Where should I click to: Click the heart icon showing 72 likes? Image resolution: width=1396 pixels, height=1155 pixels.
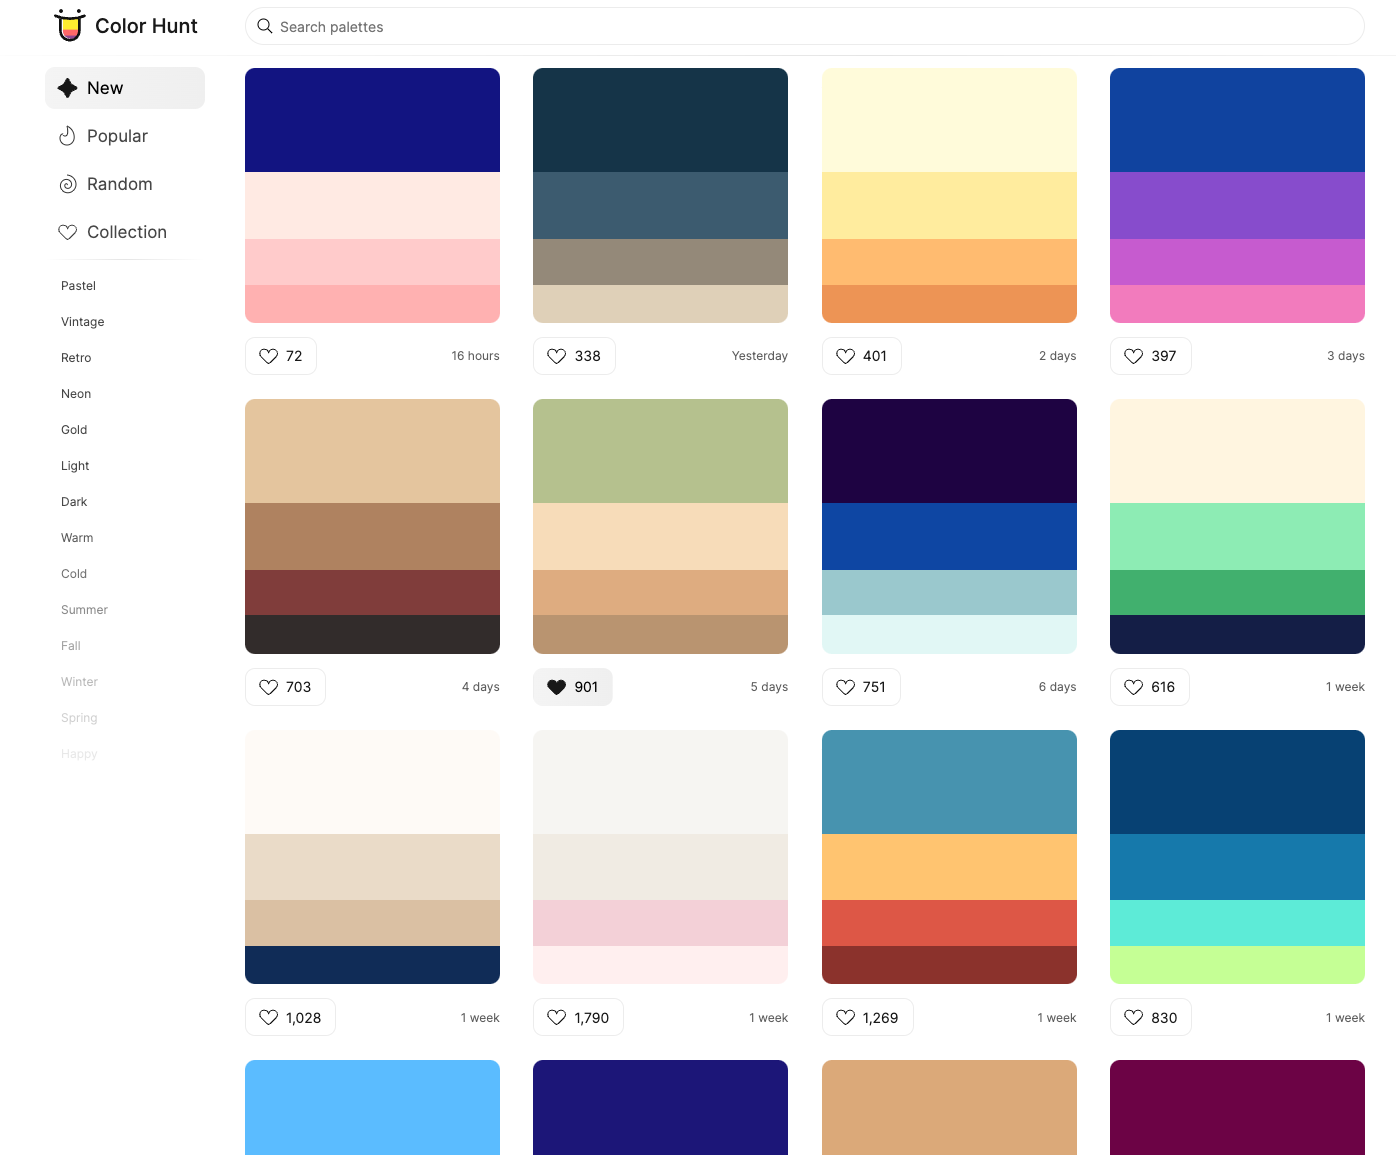[x=268, y=356]
